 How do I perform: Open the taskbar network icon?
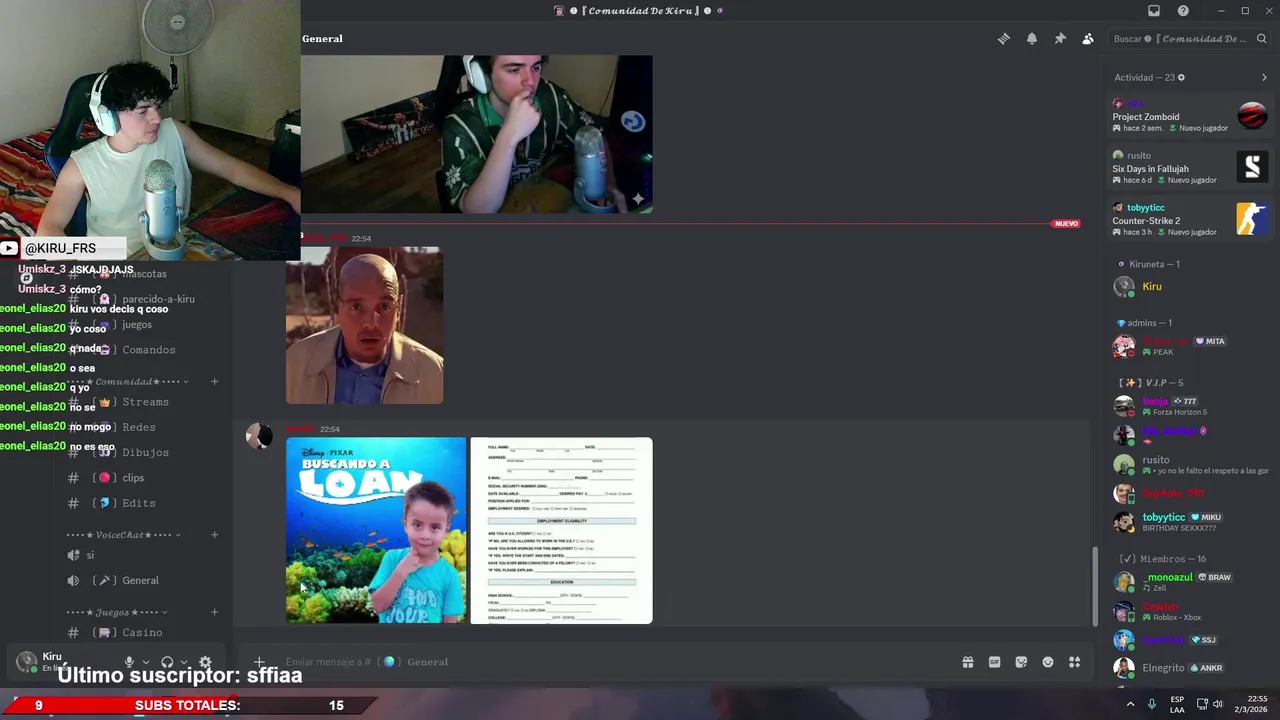click(1202, 704)
